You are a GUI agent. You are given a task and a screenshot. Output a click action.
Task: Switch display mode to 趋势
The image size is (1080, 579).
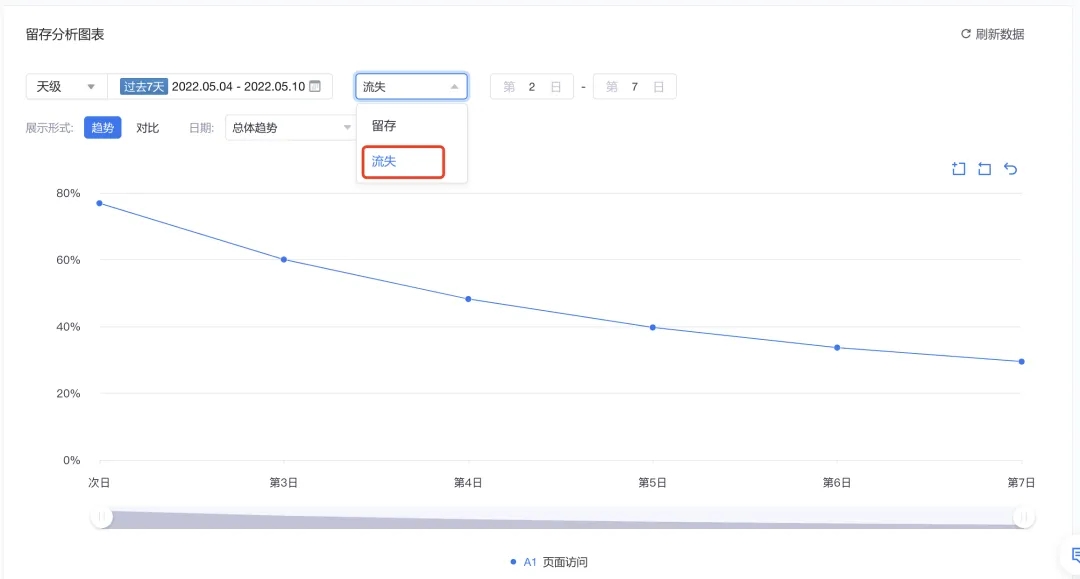[x=102, y=128]
